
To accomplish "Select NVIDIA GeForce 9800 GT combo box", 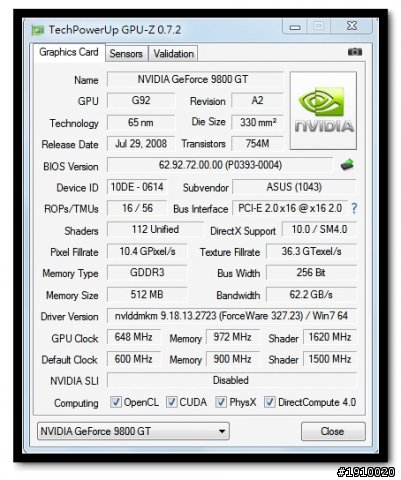I will pos(133,431).
